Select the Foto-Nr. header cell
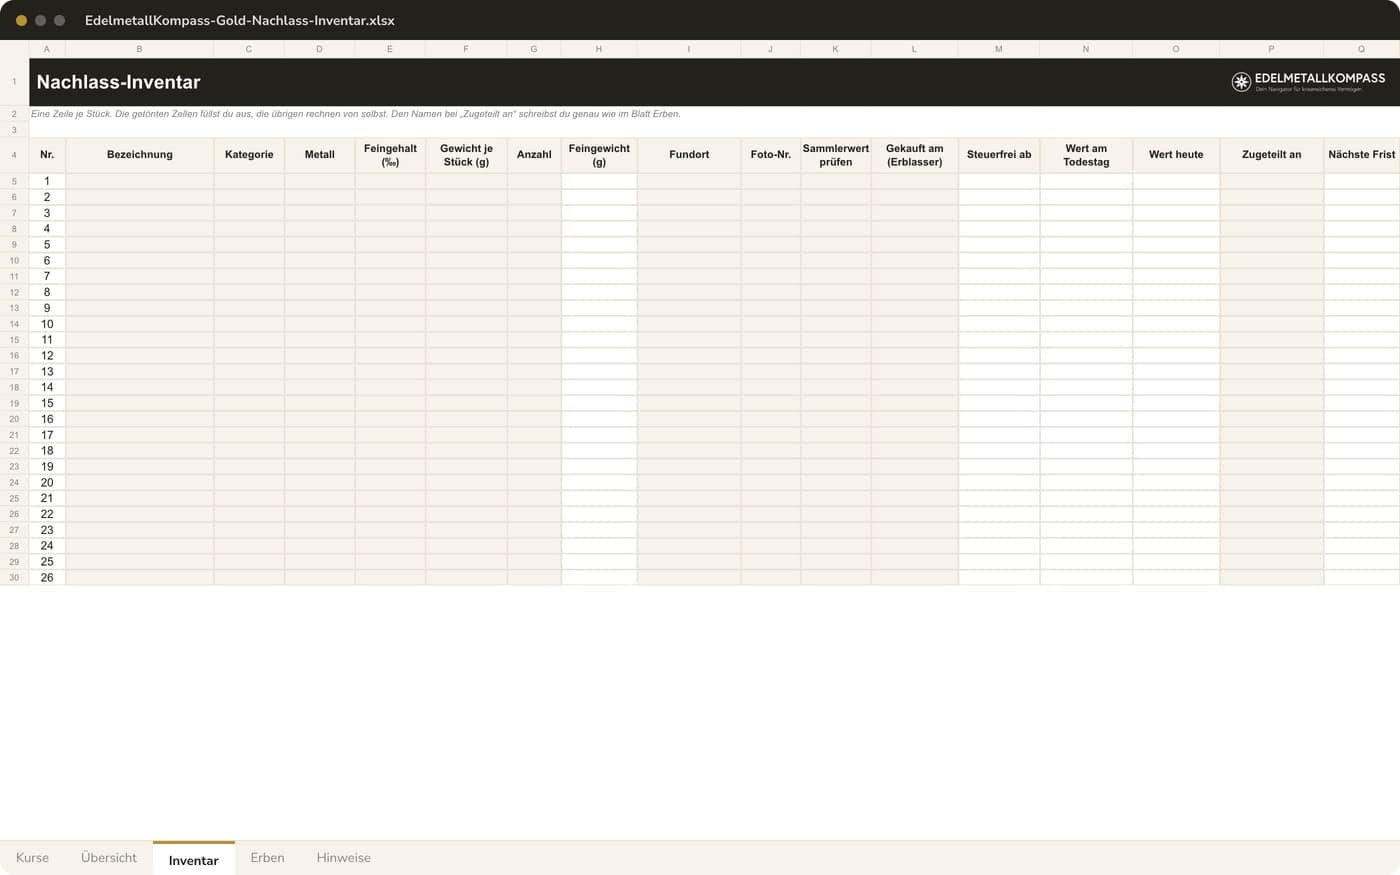The height and width of the screenshot is (875, 1400). 771,155
